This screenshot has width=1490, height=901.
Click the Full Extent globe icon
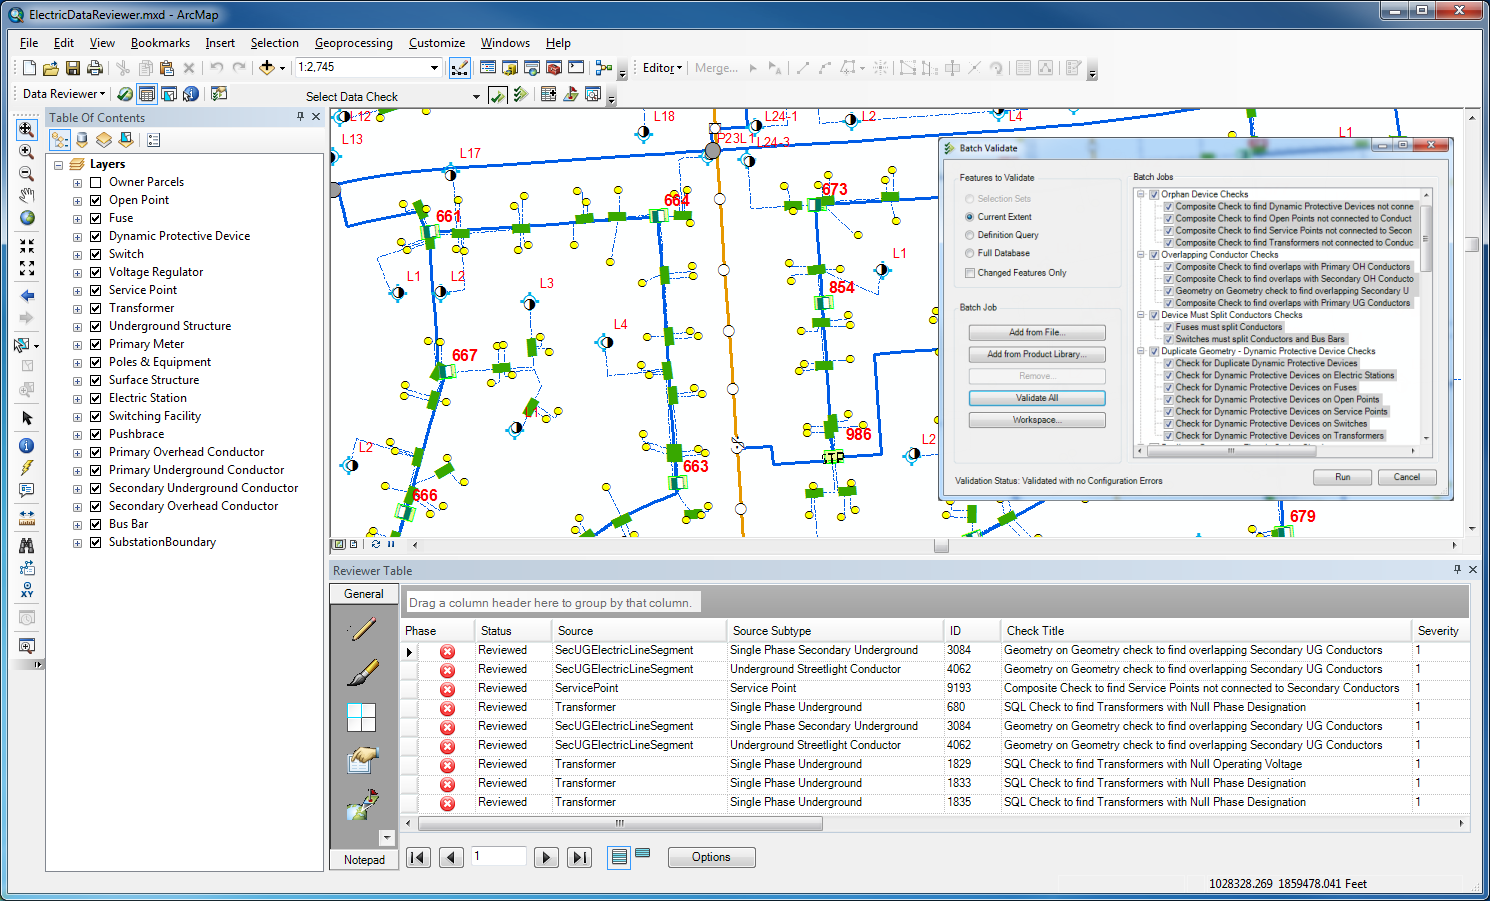point(27,218)
